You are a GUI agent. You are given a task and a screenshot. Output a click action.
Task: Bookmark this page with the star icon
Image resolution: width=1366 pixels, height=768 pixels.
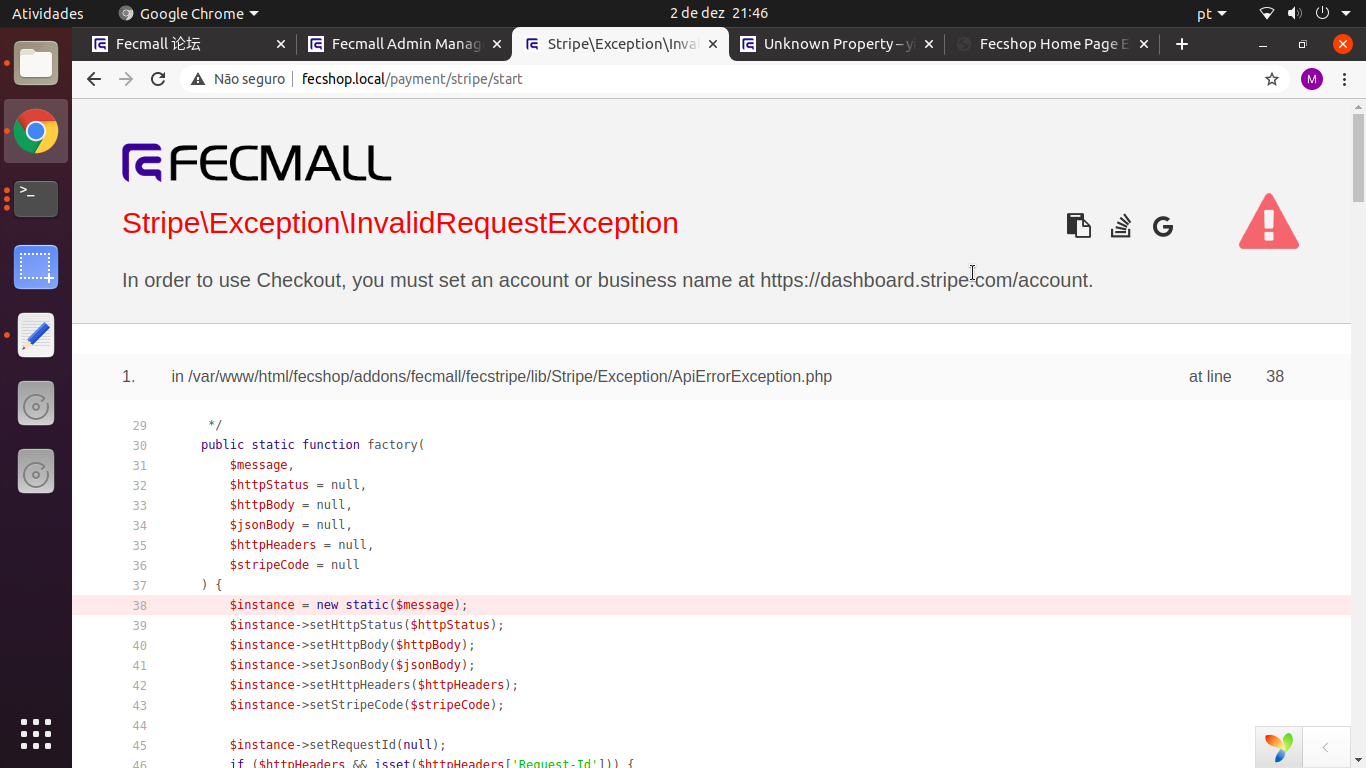click(1272, 79)
